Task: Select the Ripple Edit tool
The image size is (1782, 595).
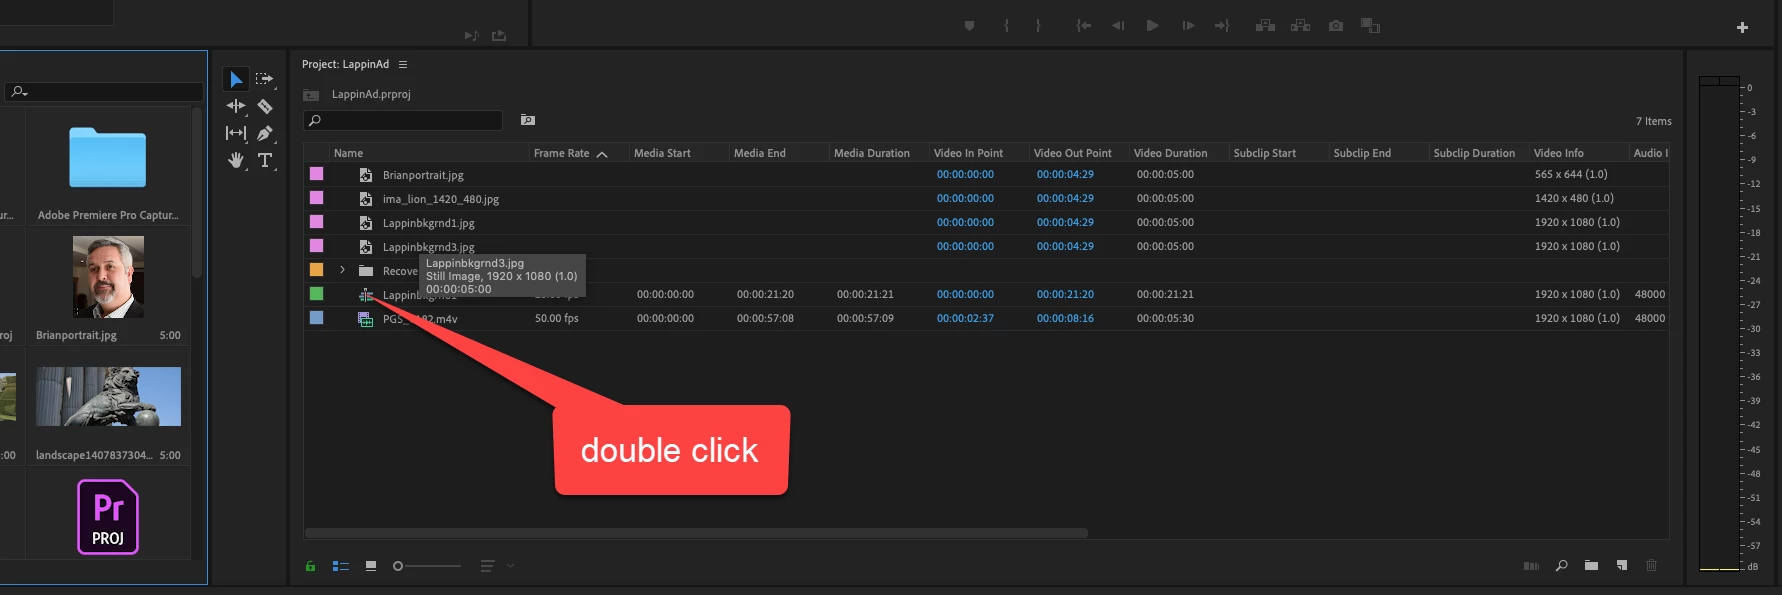Action: (x=236, y=106)
